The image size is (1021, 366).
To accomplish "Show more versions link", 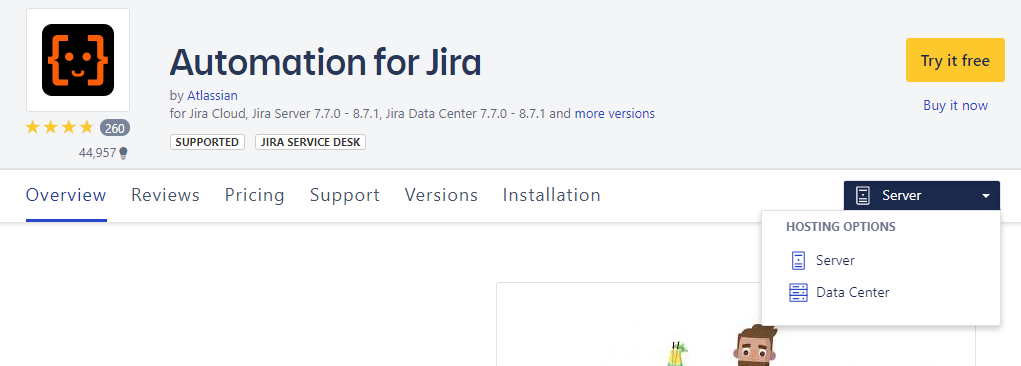I will click(x=615, y=113).
